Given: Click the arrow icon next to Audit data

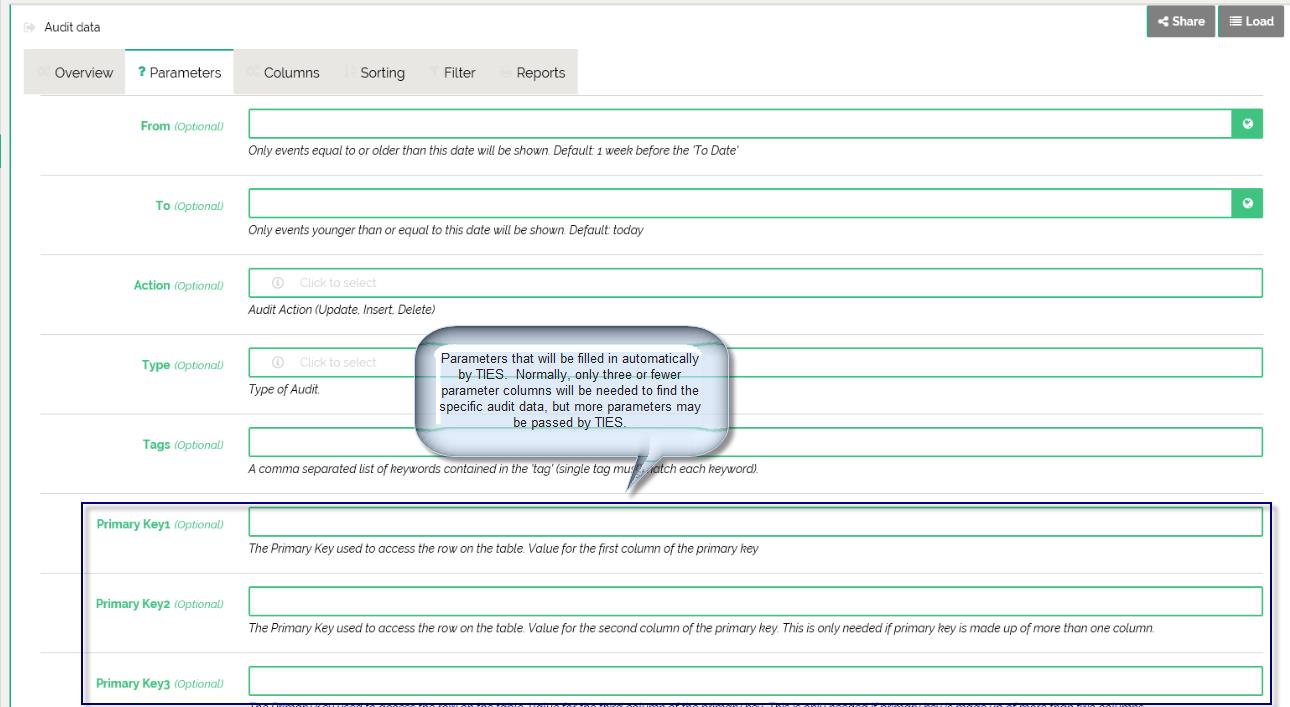Looking at the screenshot, I should (x=30, y=27).
